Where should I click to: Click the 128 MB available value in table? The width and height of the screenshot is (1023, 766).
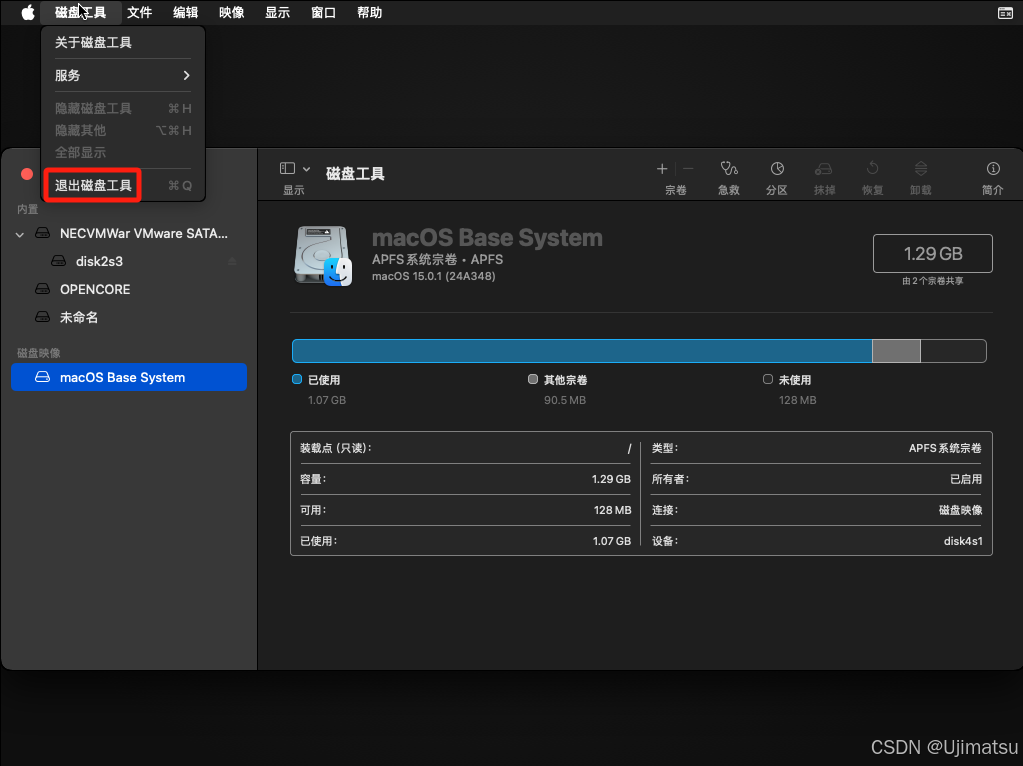[x=613, y=510]
